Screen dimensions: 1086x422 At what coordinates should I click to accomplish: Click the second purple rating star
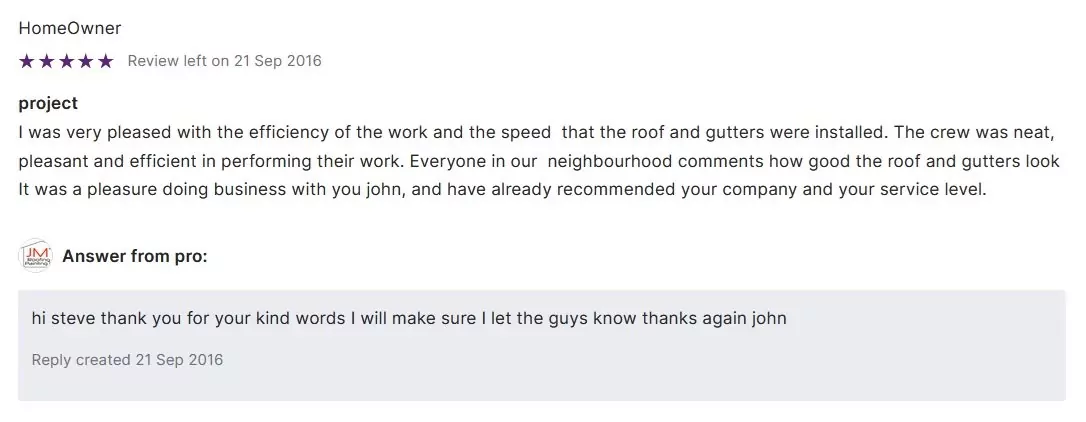coord(46,62)
